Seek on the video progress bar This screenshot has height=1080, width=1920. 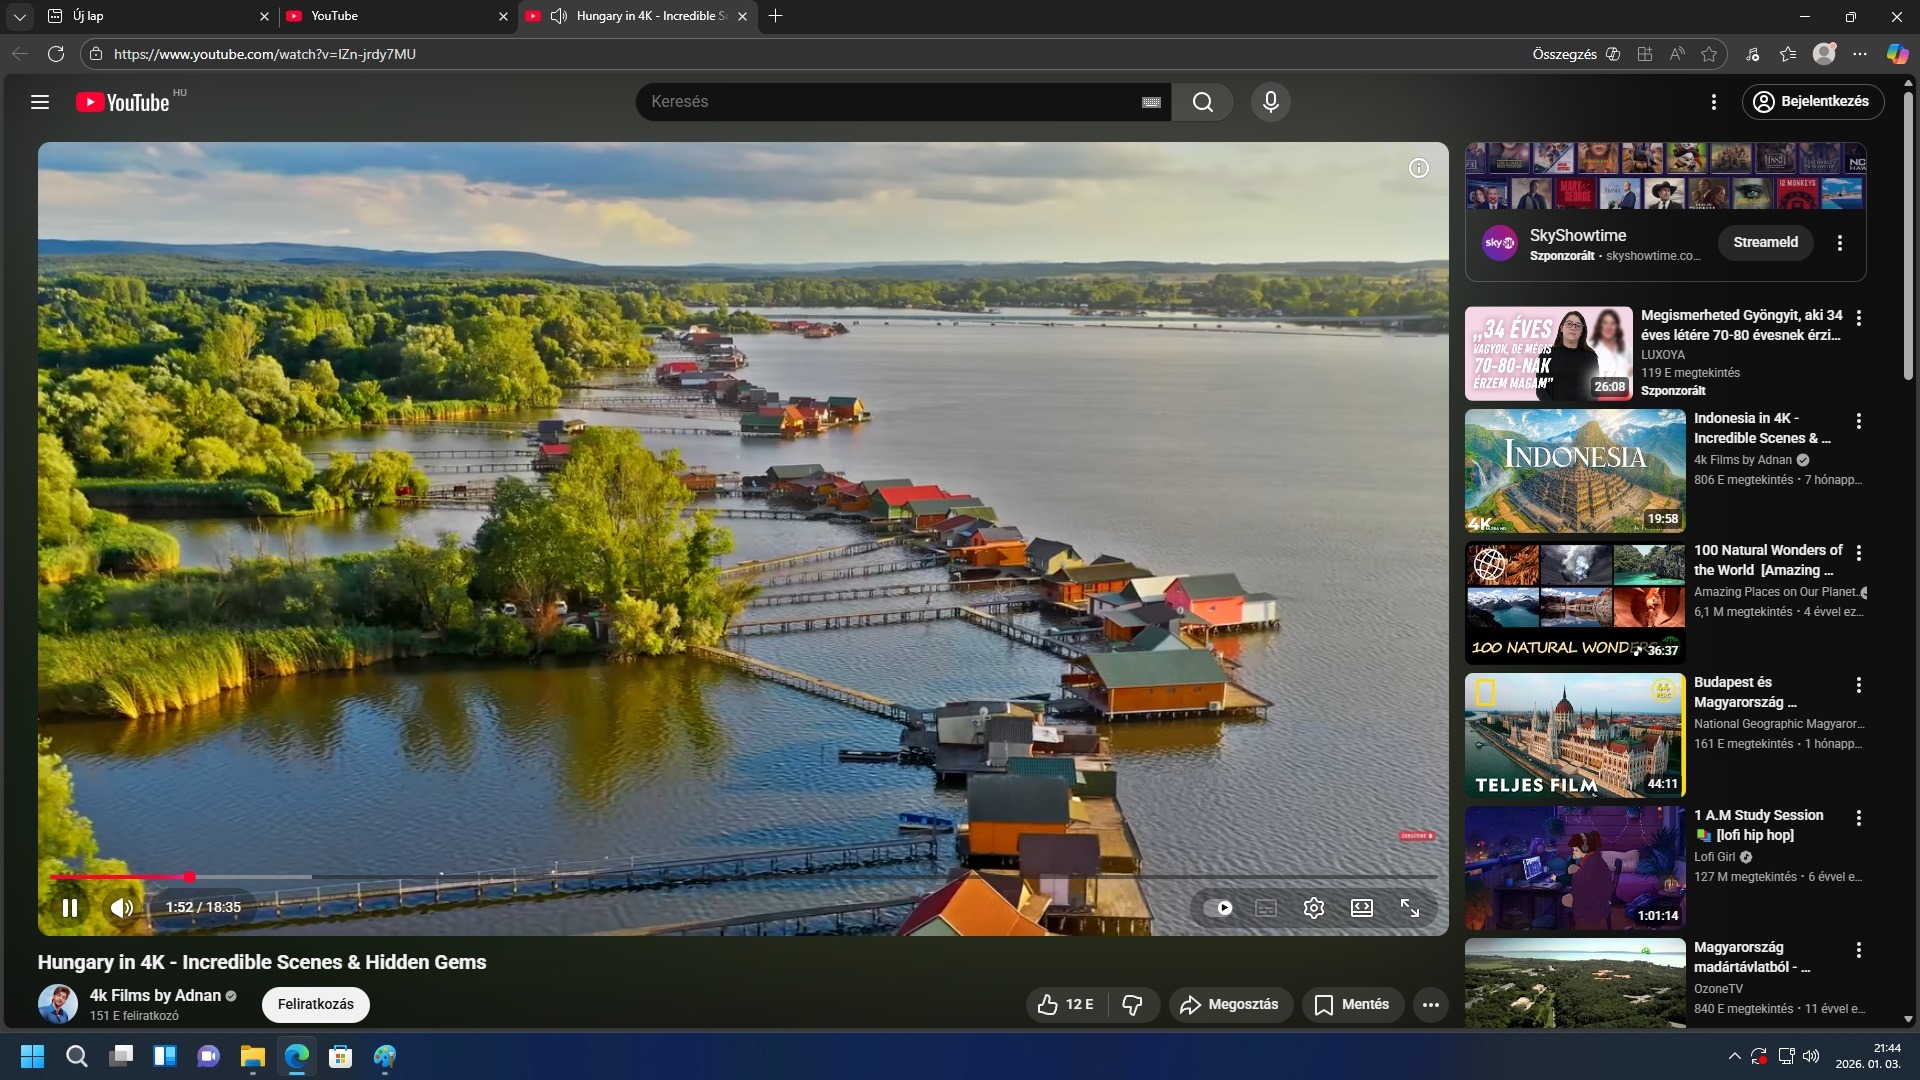700,877
